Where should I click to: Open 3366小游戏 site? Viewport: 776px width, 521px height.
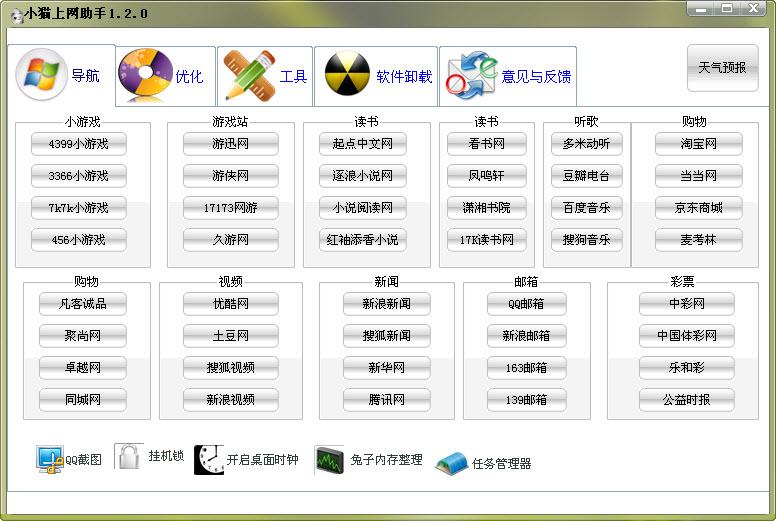click(79, 176)
